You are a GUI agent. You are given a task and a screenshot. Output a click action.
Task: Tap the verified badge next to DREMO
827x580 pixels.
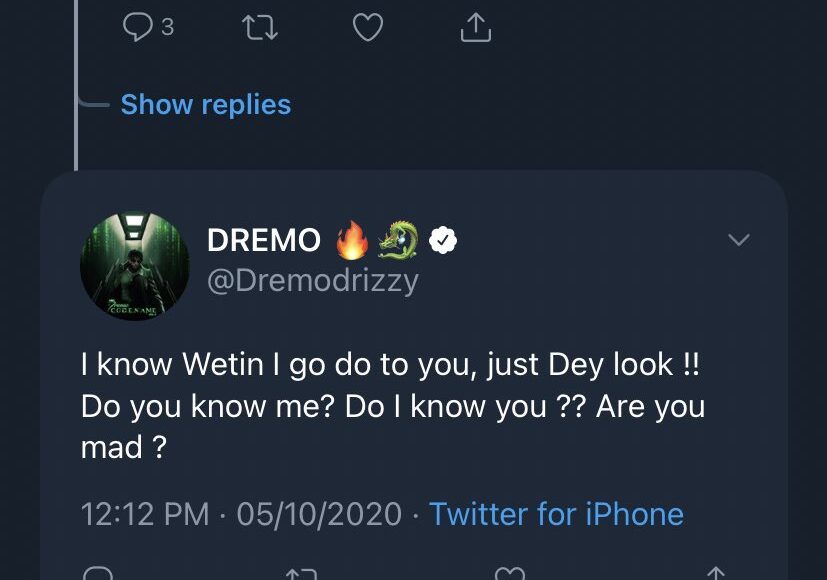point(444,241)
